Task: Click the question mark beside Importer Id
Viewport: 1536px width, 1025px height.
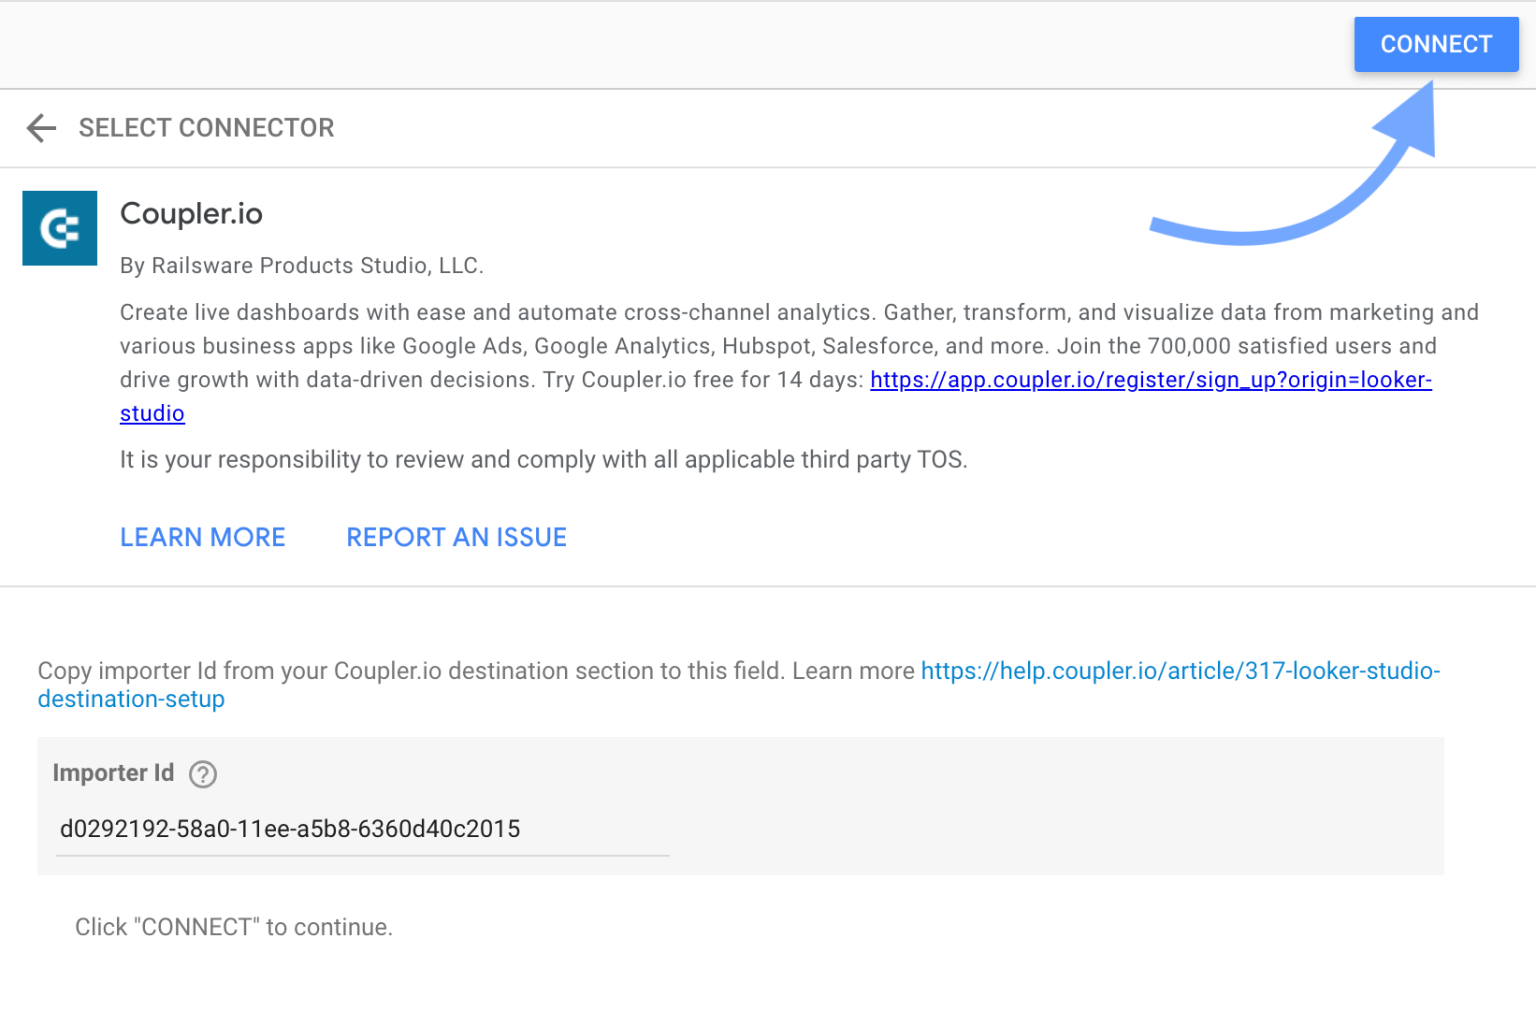Action: pos(202,775)
